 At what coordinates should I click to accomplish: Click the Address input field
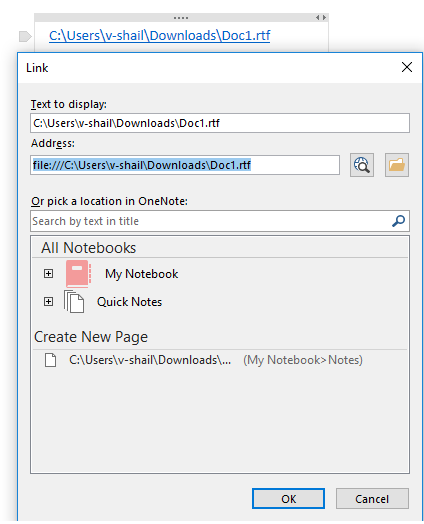click(185, 165)
